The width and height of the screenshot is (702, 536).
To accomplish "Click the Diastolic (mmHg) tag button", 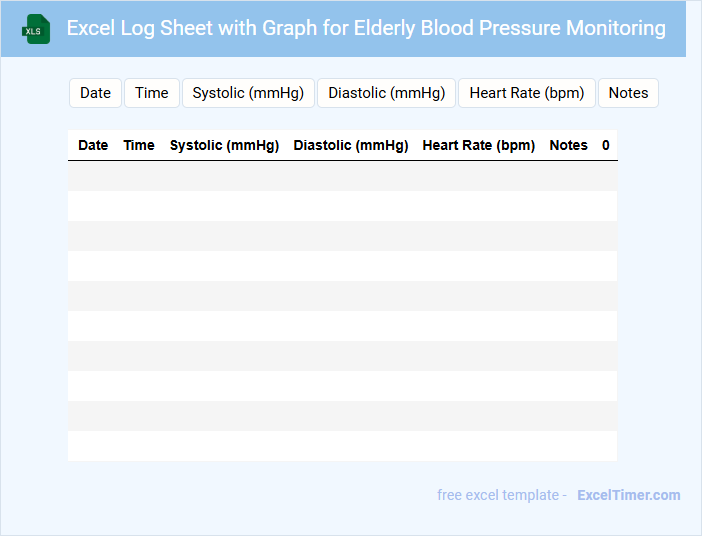I will coord(386,93).
